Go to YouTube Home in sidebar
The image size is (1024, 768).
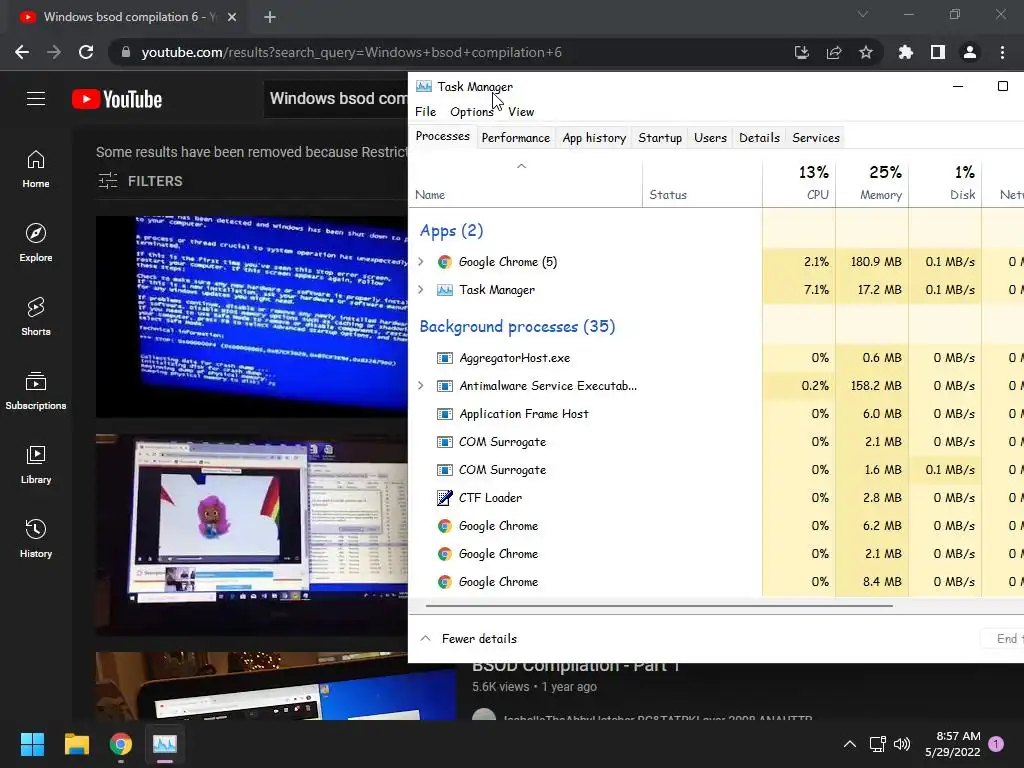point(36,169)
